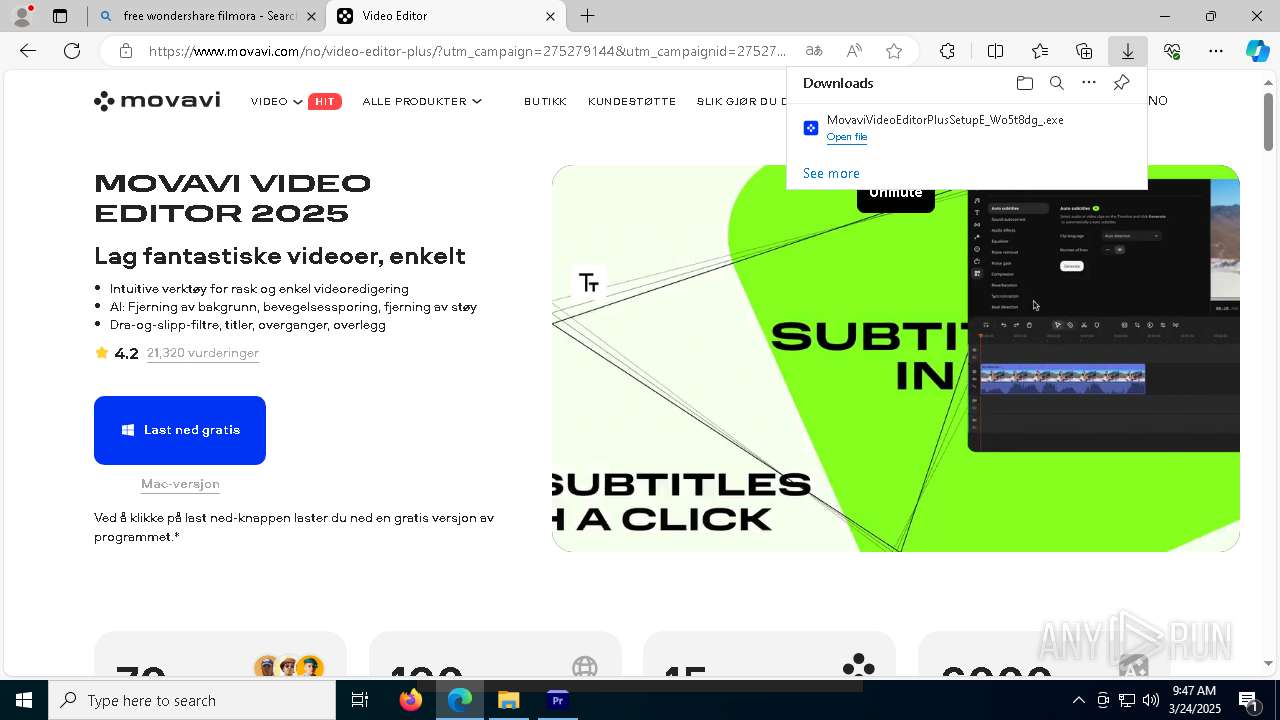This screenshot has height=720, width=1280.
Task: Open BUTIKK menu item
Action: 545,101
